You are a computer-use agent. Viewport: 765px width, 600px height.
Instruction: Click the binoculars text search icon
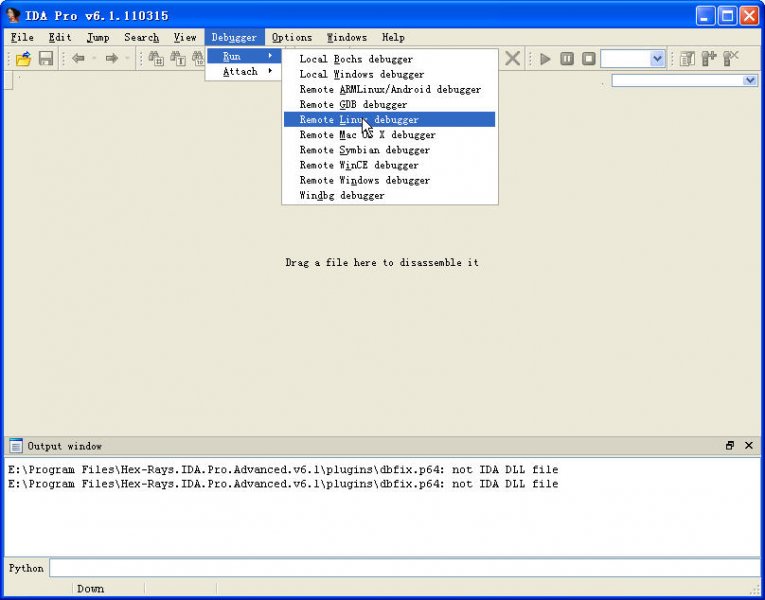point(178,59)
